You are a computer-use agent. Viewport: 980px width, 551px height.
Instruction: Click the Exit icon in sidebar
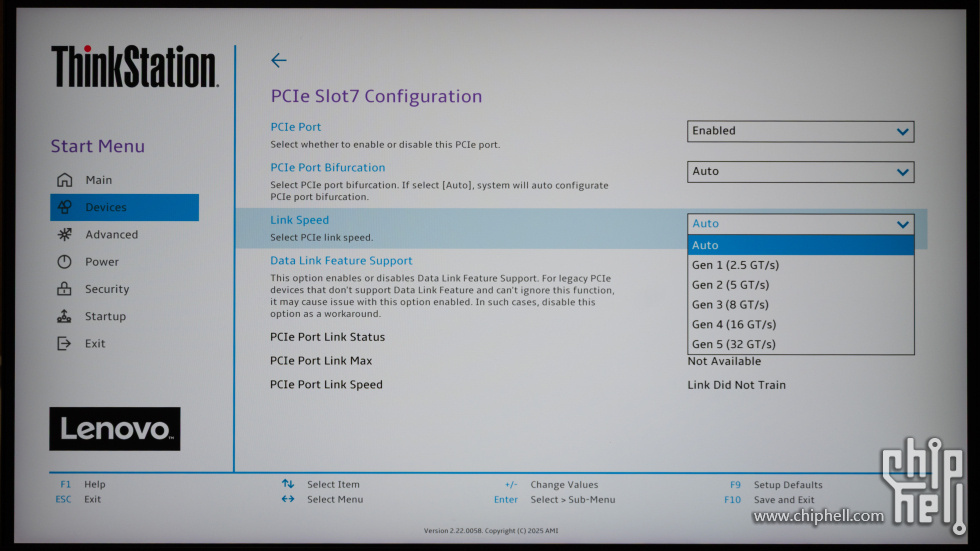[x=65, y=344]
